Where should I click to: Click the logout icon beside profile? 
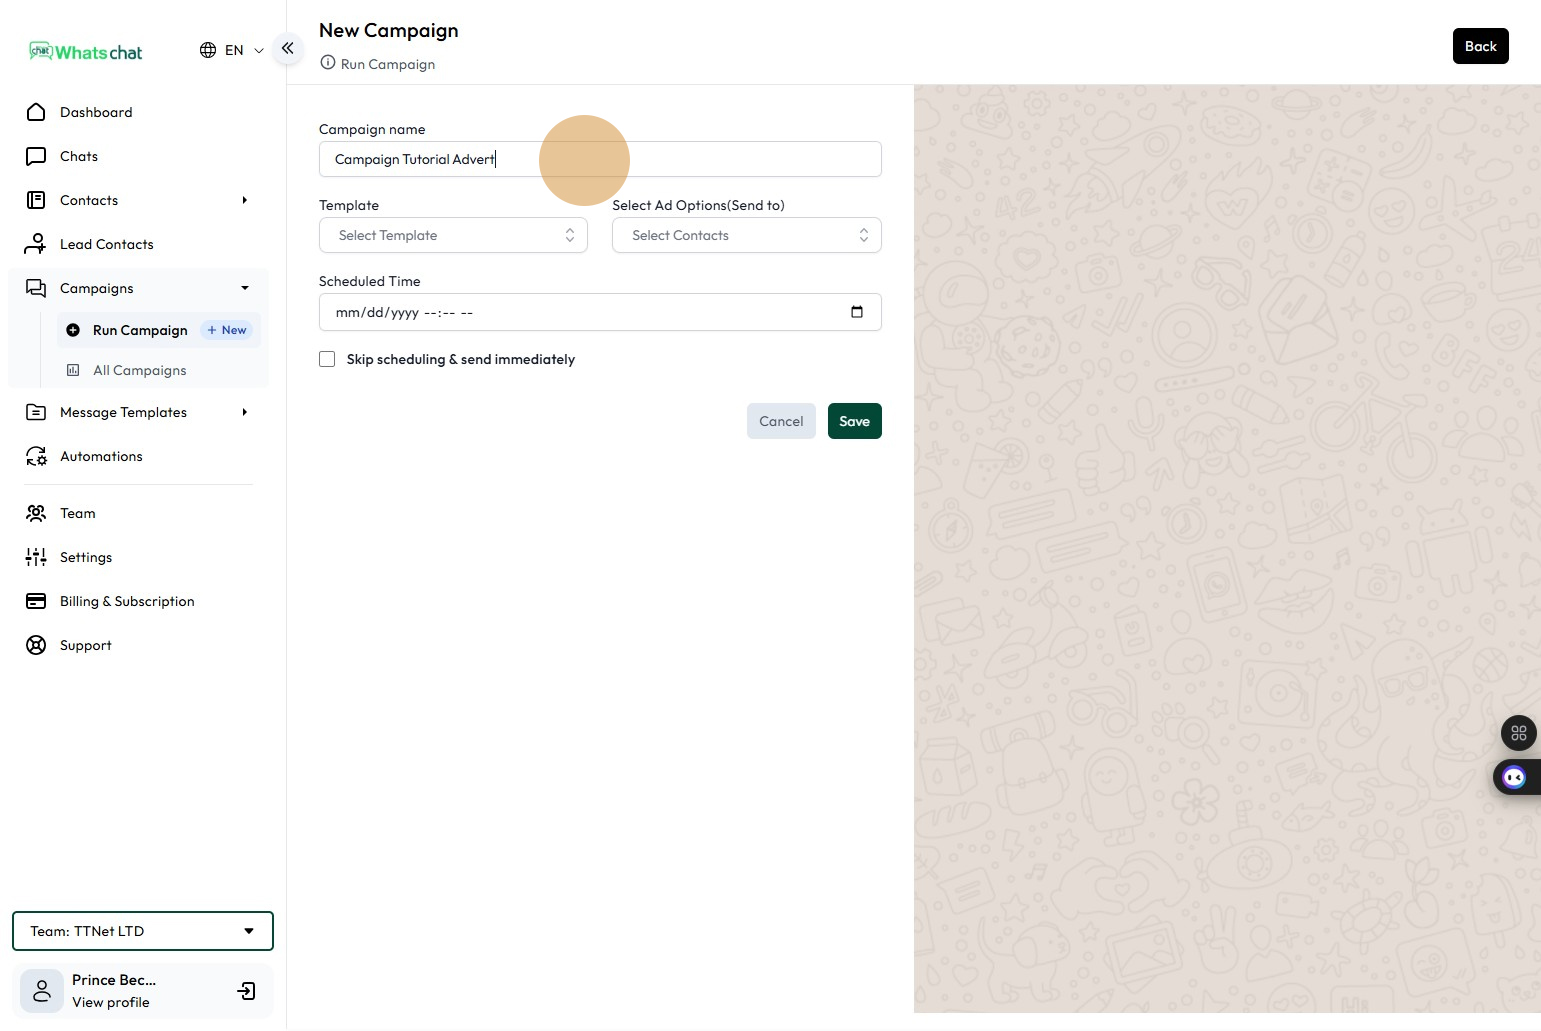[x=246, y=991]
